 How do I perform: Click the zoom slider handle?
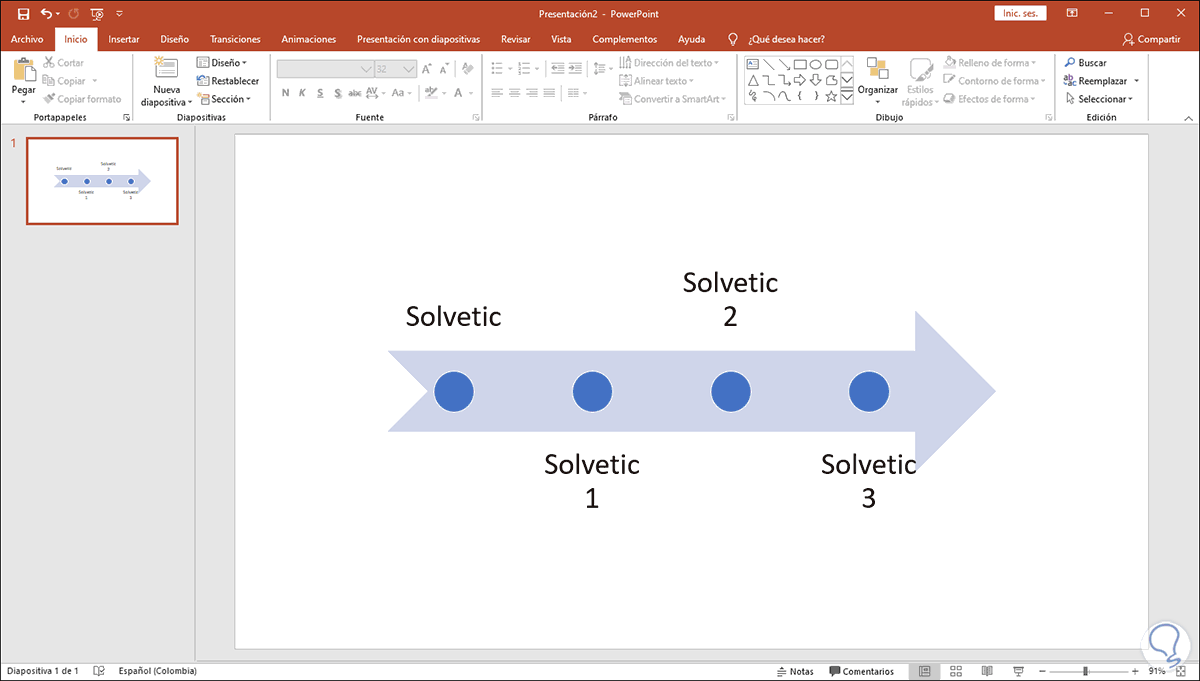click(x=1085, y=671)
